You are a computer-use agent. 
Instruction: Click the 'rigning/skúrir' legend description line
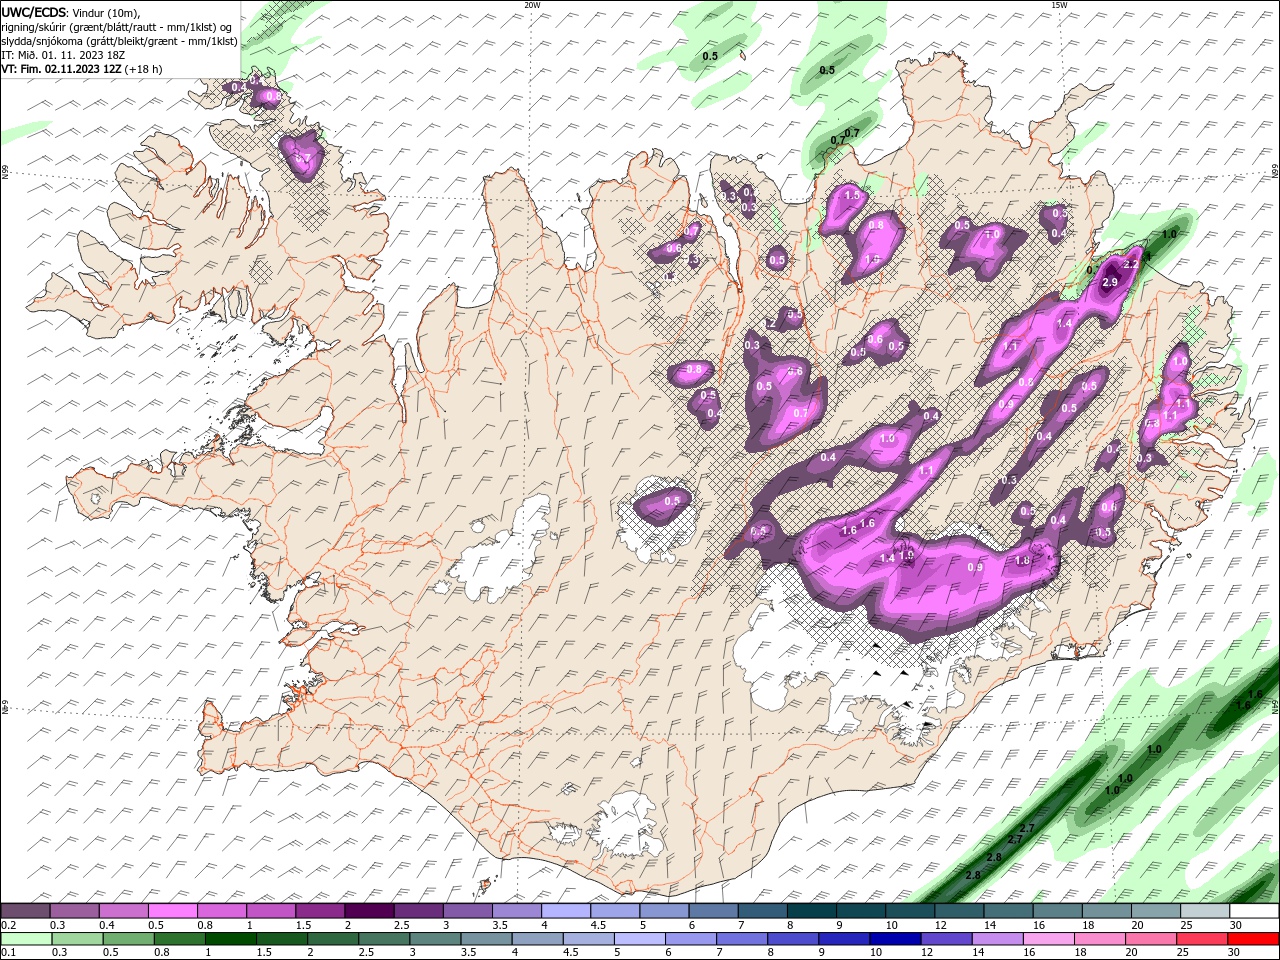(118, 27)
